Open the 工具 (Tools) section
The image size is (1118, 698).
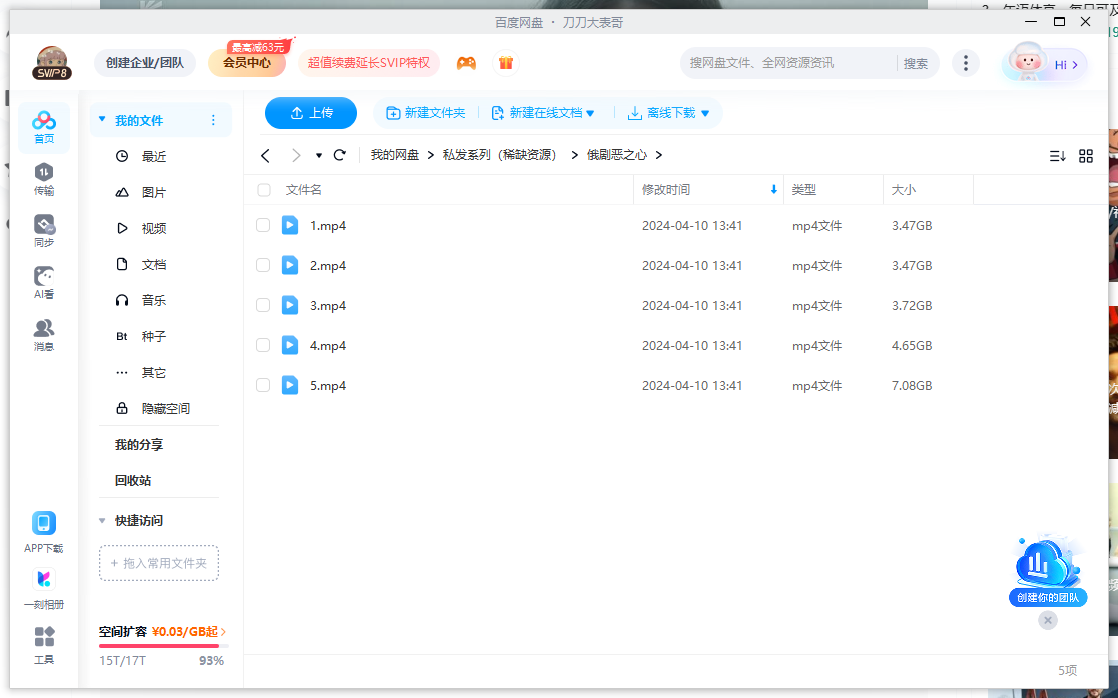43,645
